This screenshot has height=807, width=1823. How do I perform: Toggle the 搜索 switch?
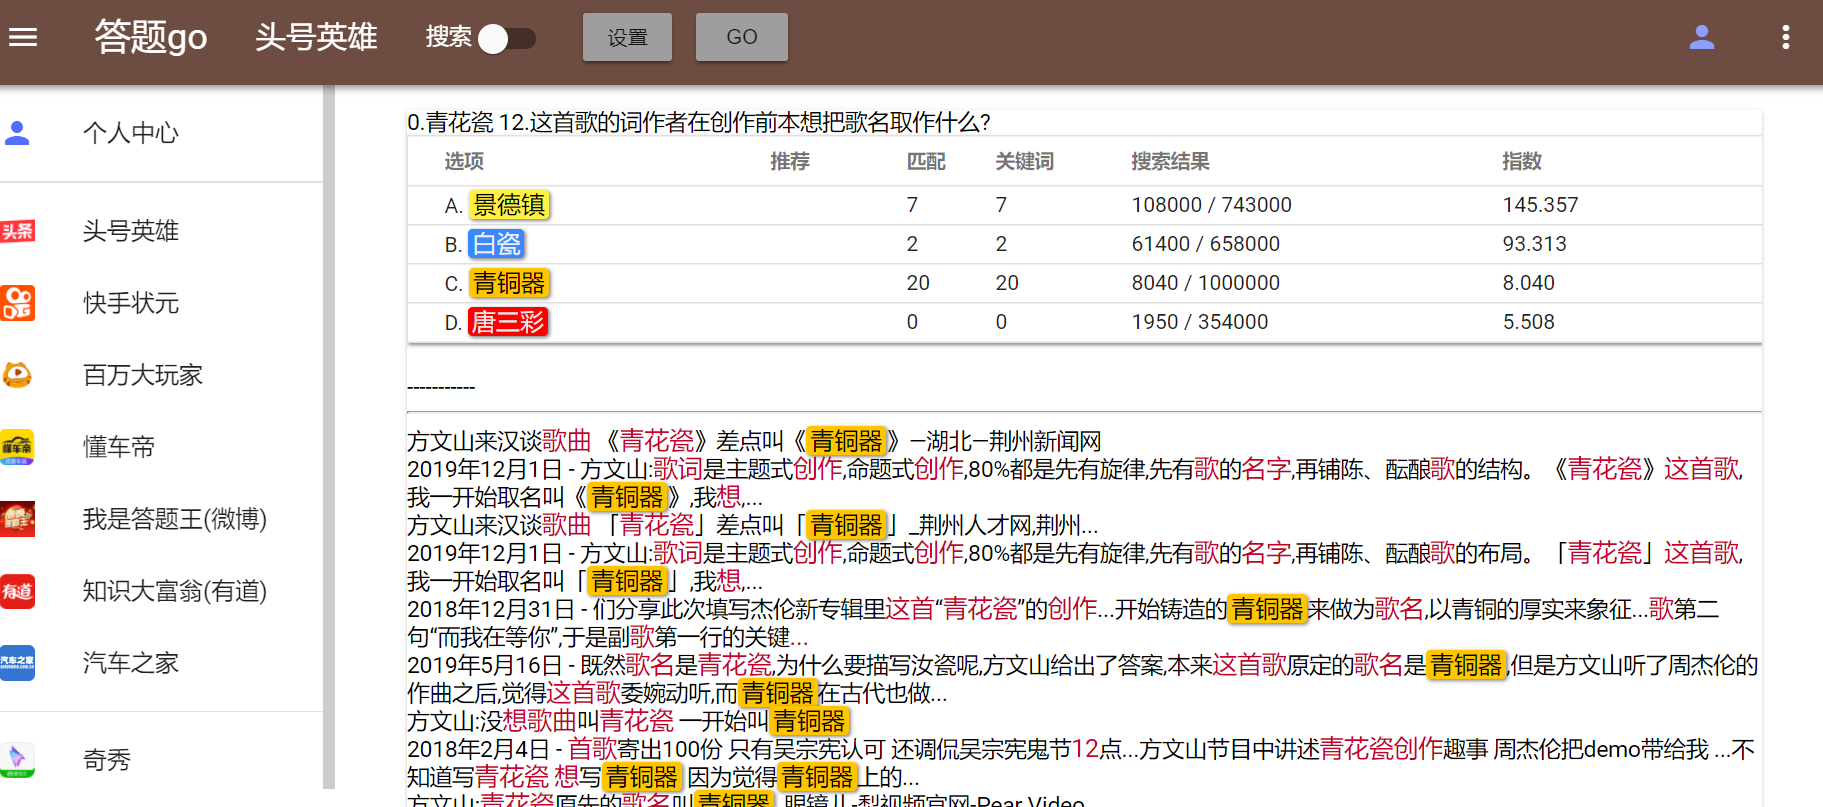point(507,38)
